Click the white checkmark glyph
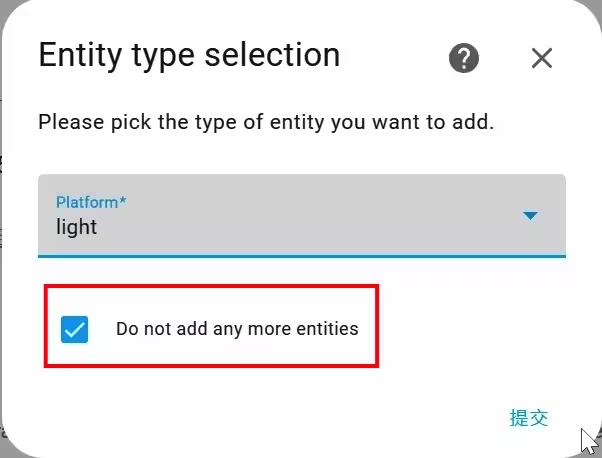The image size is (602, 458). pyautogui.click(x=74, y=329)
